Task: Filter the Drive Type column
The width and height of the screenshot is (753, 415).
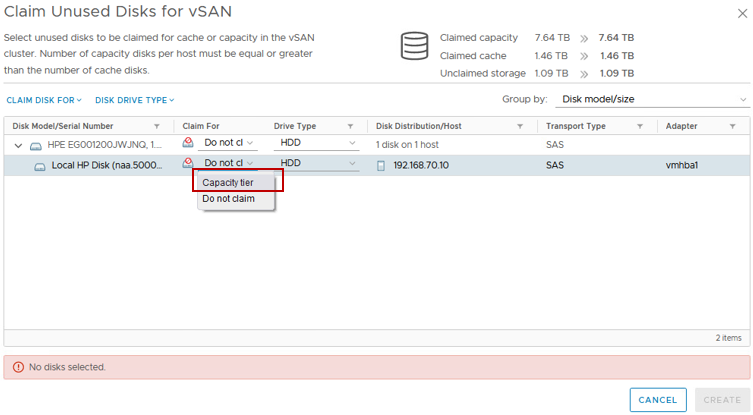Action: (x=350, y=126)
